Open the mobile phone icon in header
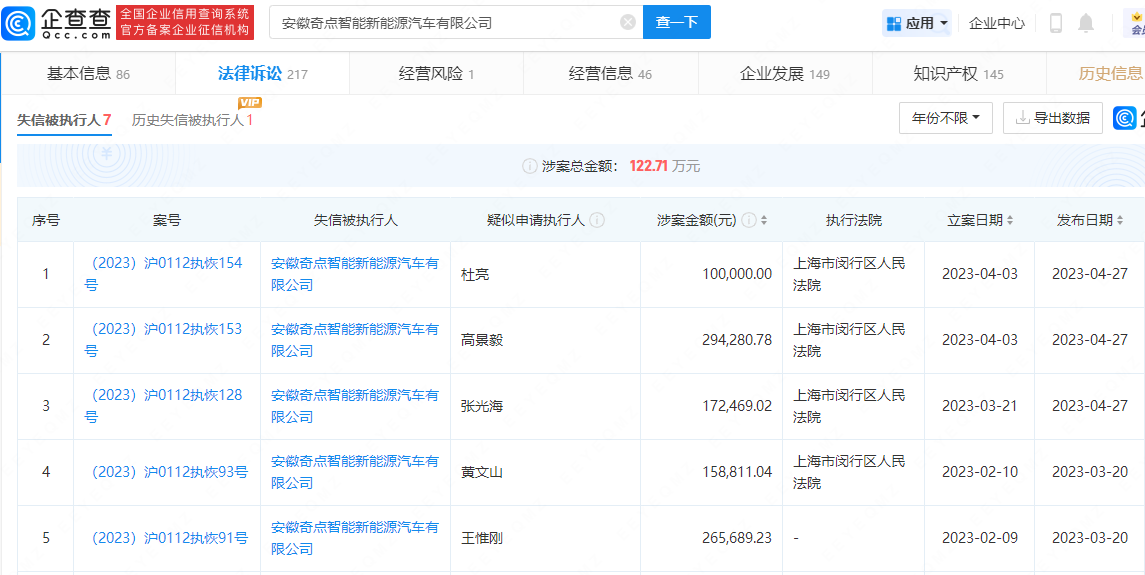This screenshot has height=575, width=1145. (x=1056, y=23)
